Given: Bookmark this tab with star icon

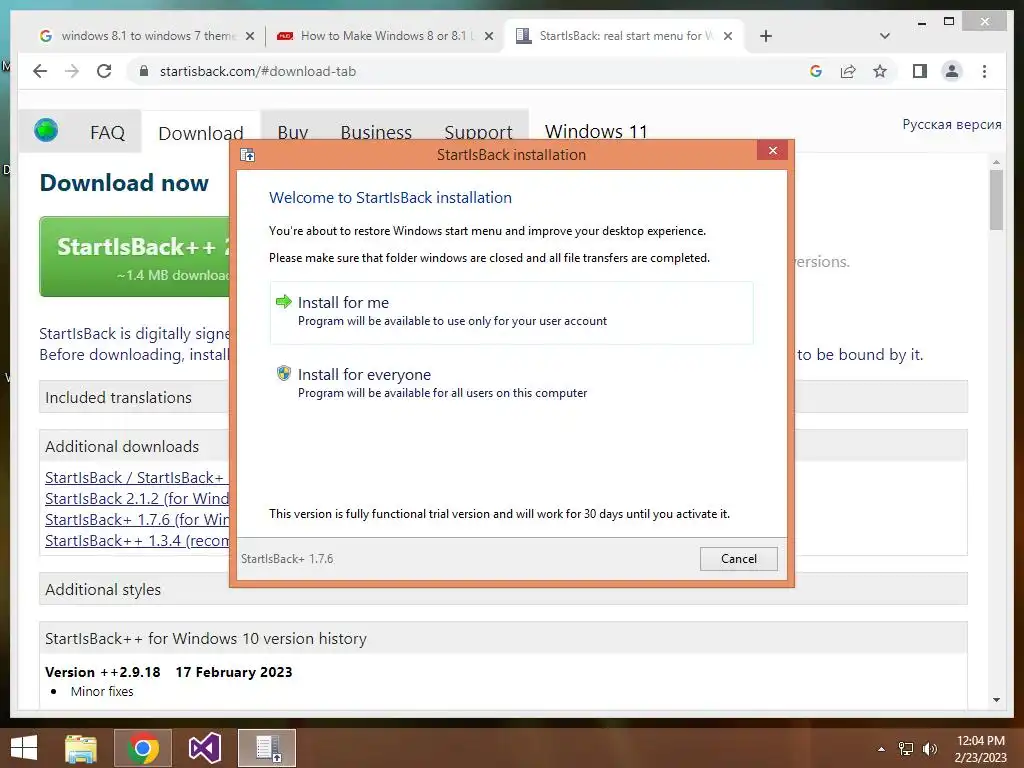Looking at the screenshot, I should 880,71.
